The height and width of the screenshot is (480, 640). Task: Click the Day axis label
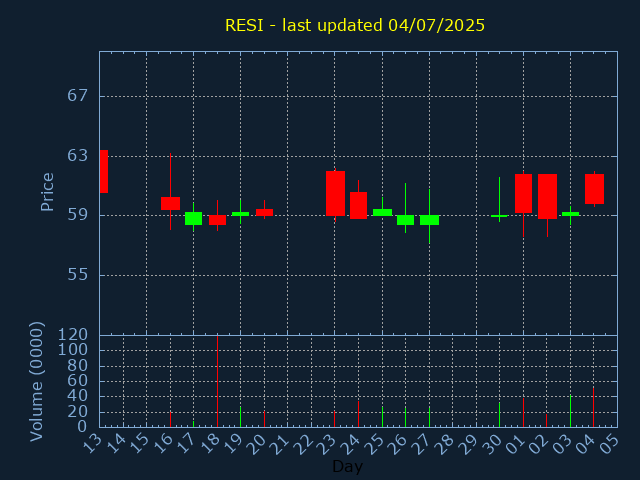[x=347, y=466]
